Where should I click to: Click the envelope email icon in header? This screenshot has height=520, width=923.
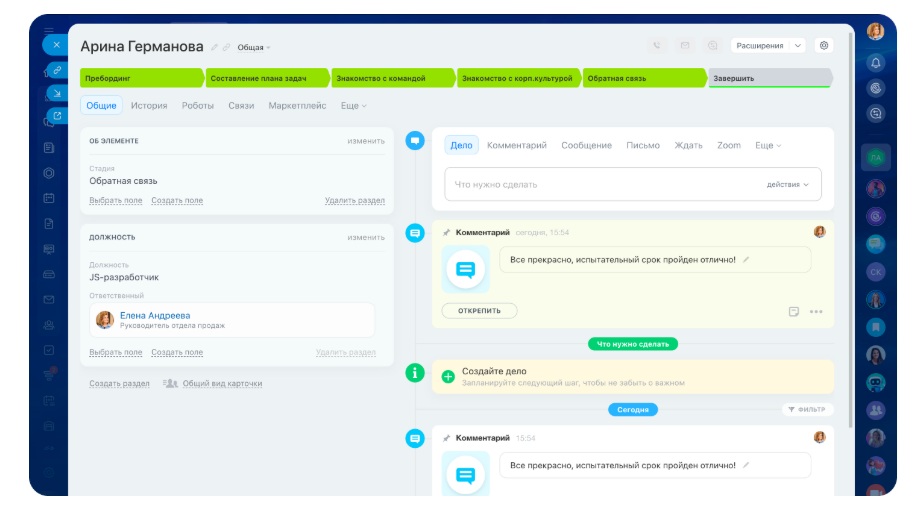(685, 45)
